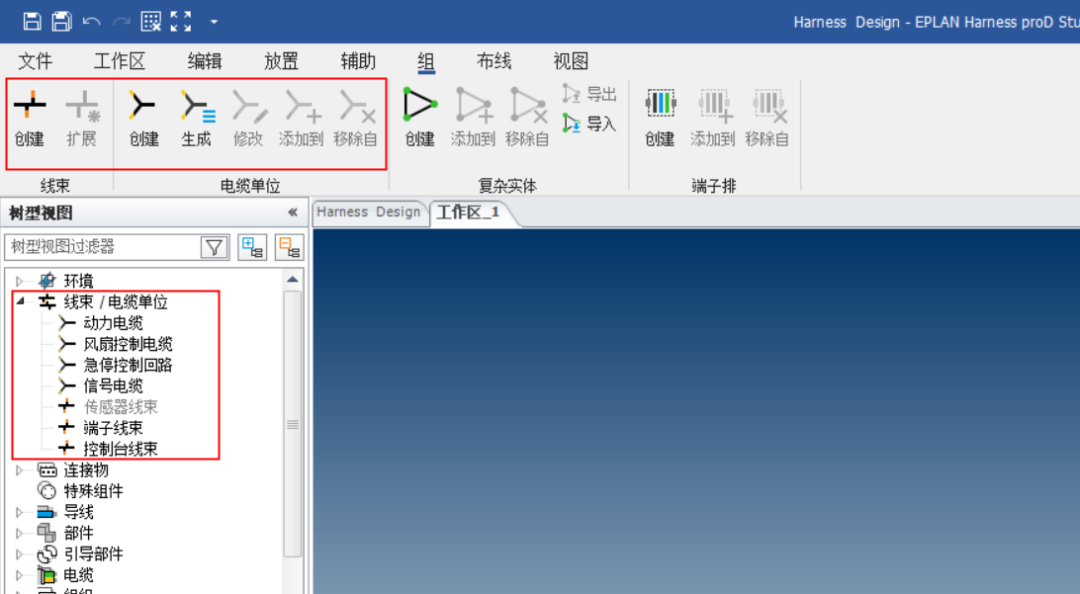Redo the last undone action
Image resolution: width=1080 pixels, height=594 pixels.
(x=121, y=22)
